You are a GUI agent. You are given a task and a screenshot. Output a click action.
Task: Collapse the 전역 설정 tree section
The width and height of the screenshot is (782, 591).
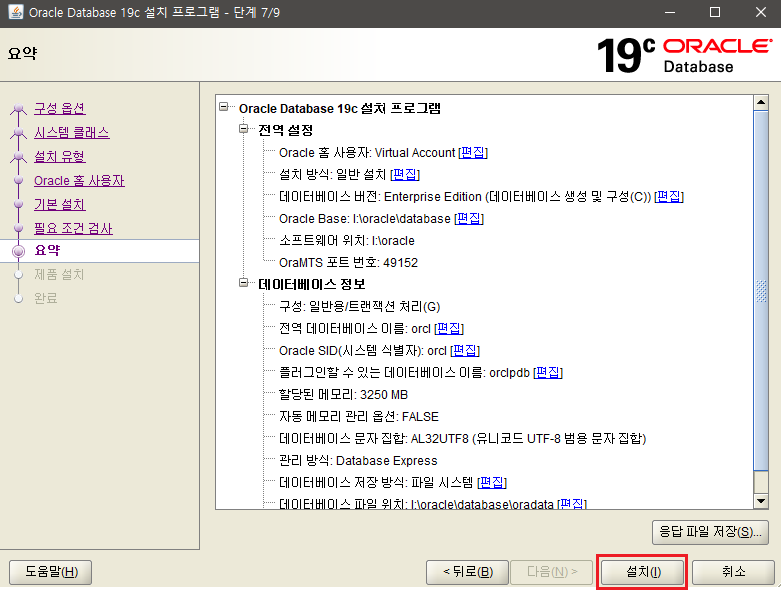click(x=244, y=129)
